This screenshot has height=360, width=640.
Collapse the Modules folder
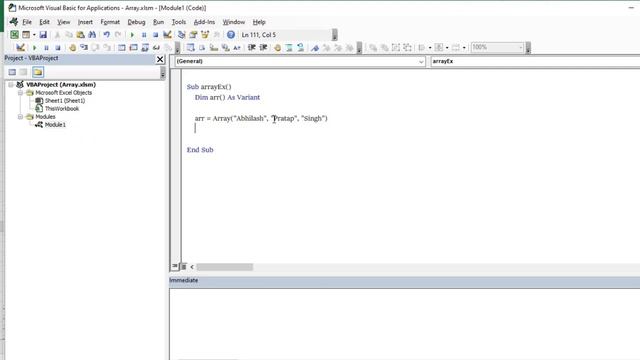coord(20,117)
